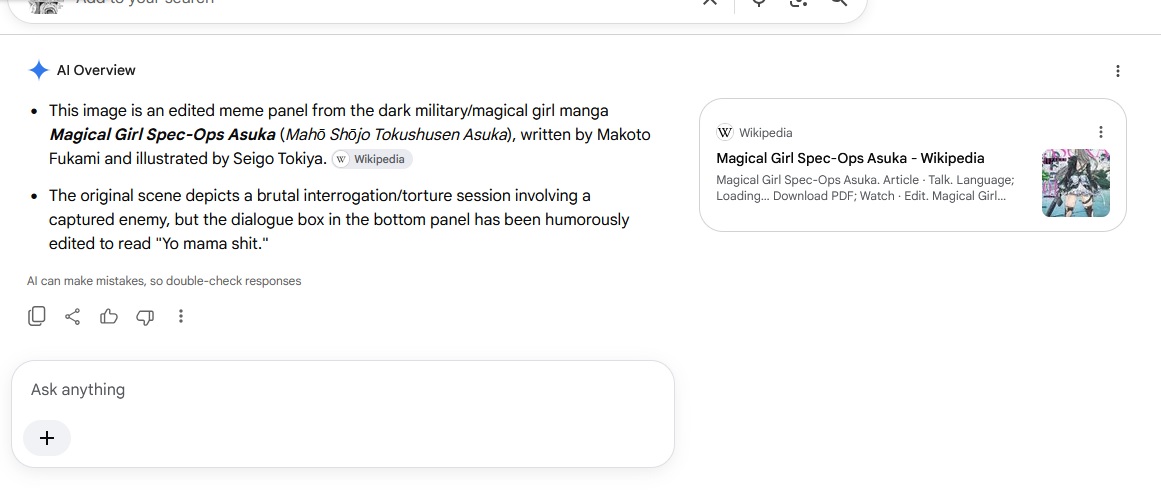The image size is (1161, 493).
Task: Give the AI Overview a thumbs down
Action: click(x=145, y=317)
